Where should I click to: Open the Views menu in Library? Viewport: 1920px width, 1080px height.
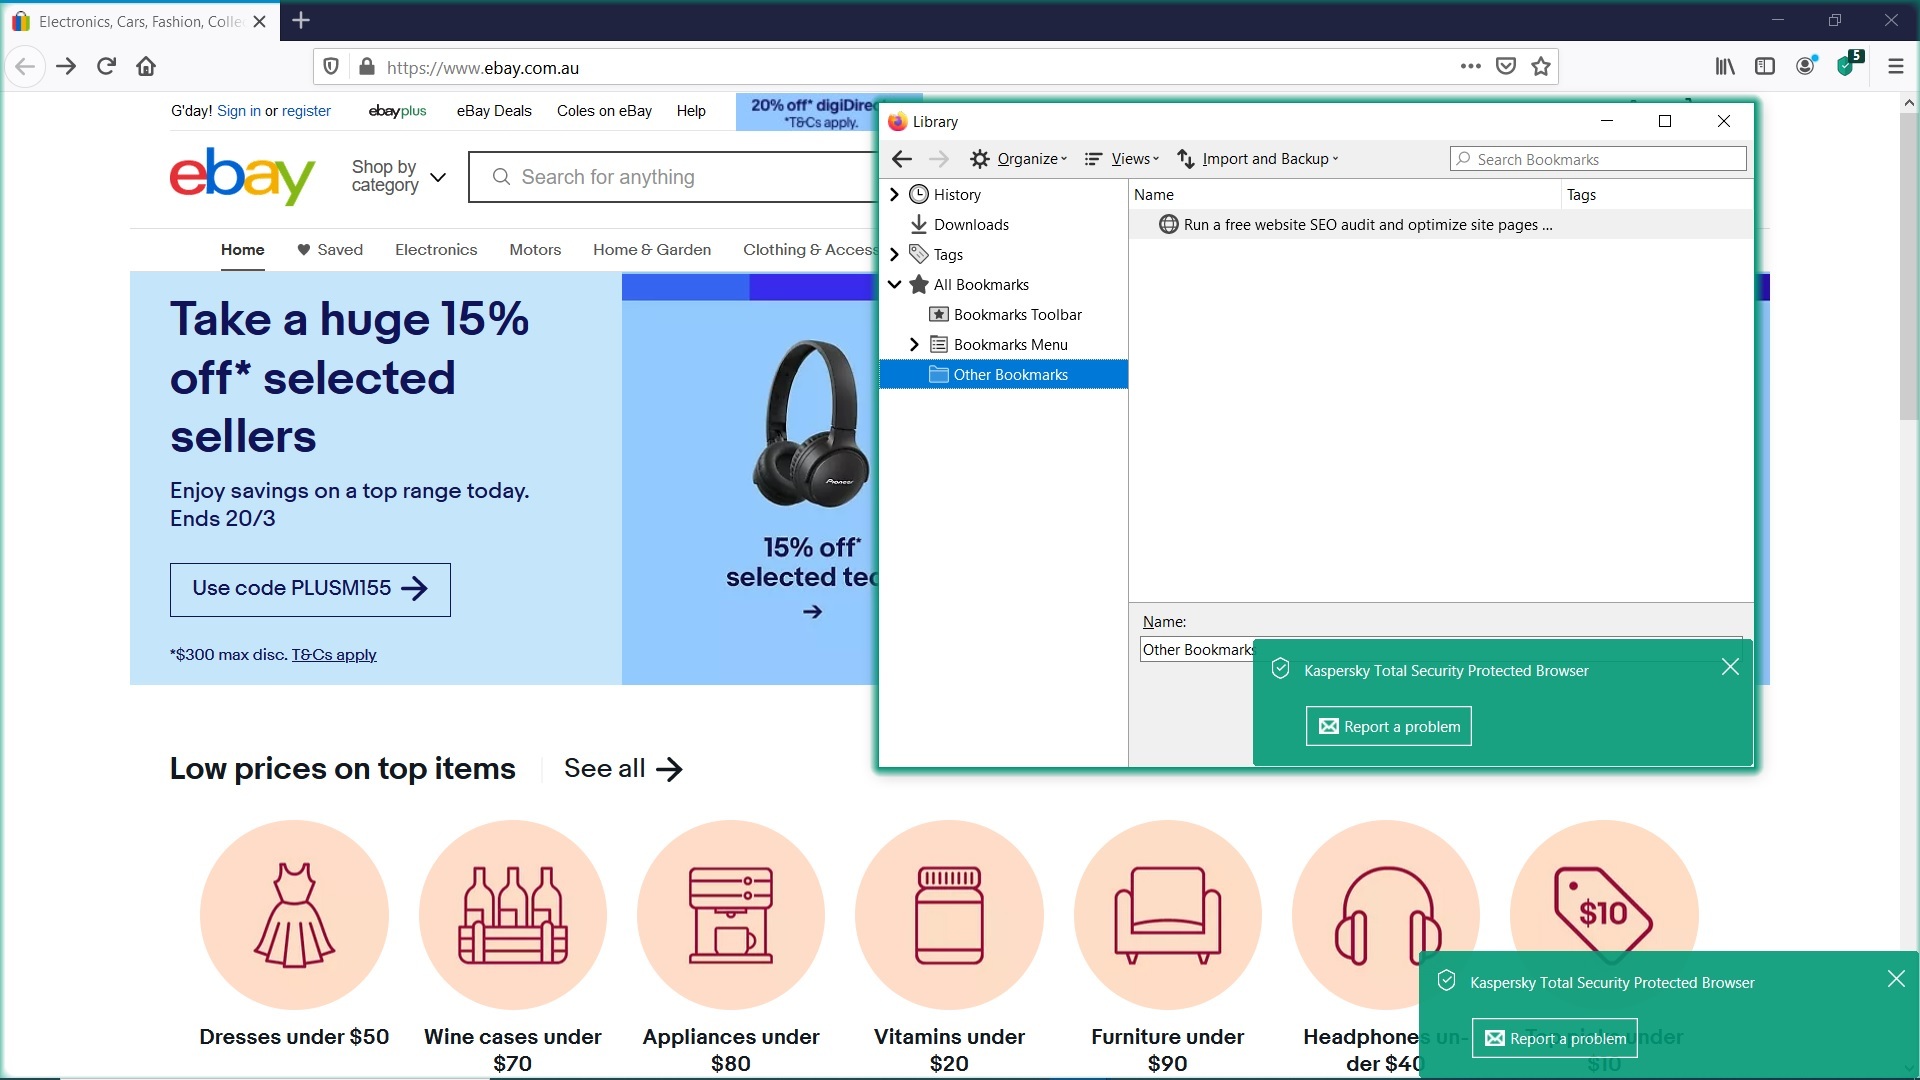coord(1123,159)
